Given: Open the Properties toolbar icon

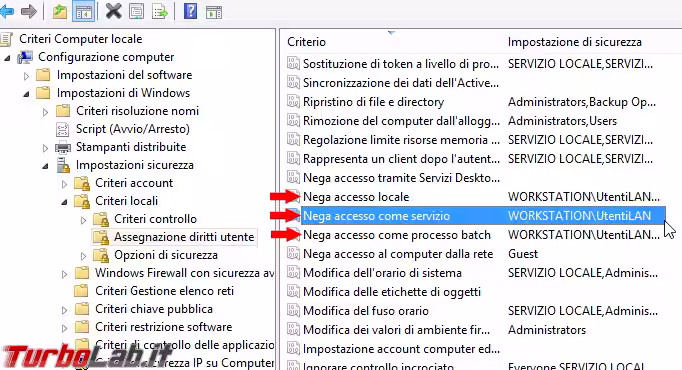Looking at the screenshot, I should click(x=137, y=12).
